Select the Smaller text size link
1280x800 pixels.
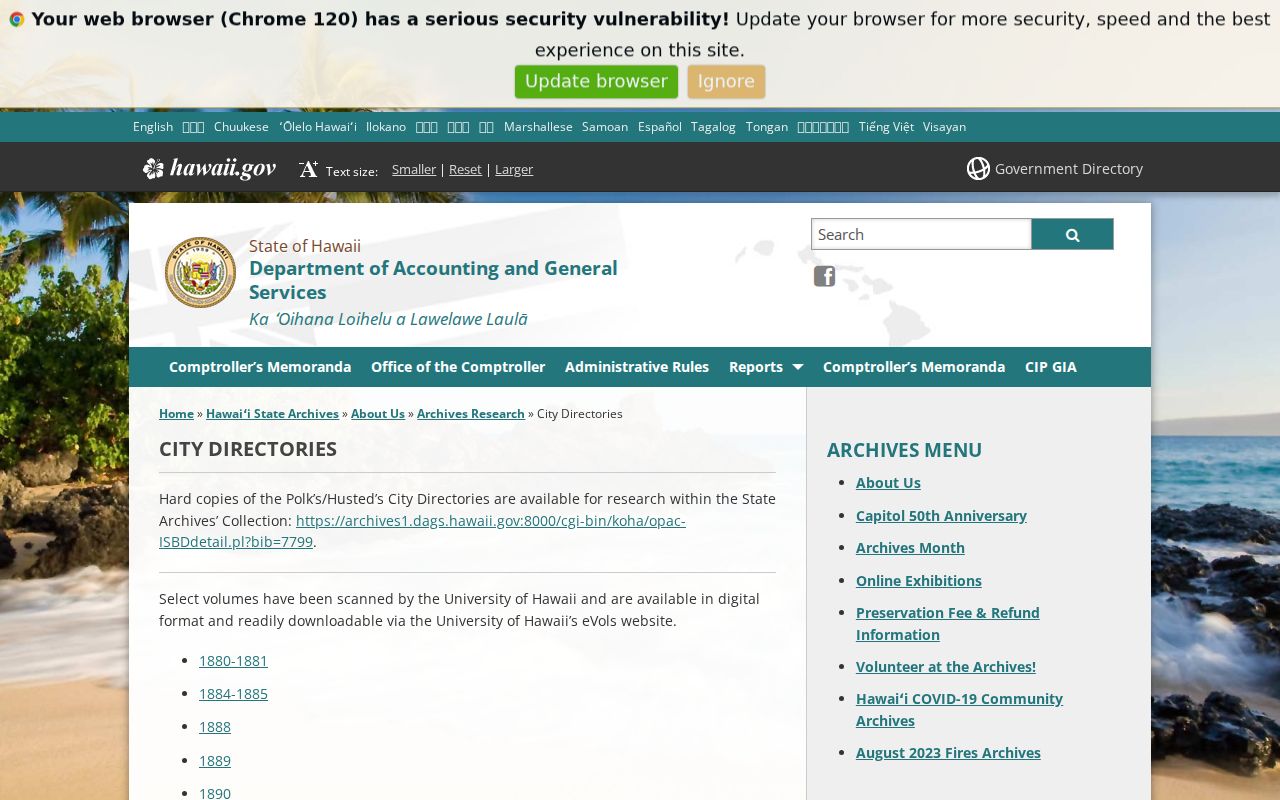[x=414, y=169]
